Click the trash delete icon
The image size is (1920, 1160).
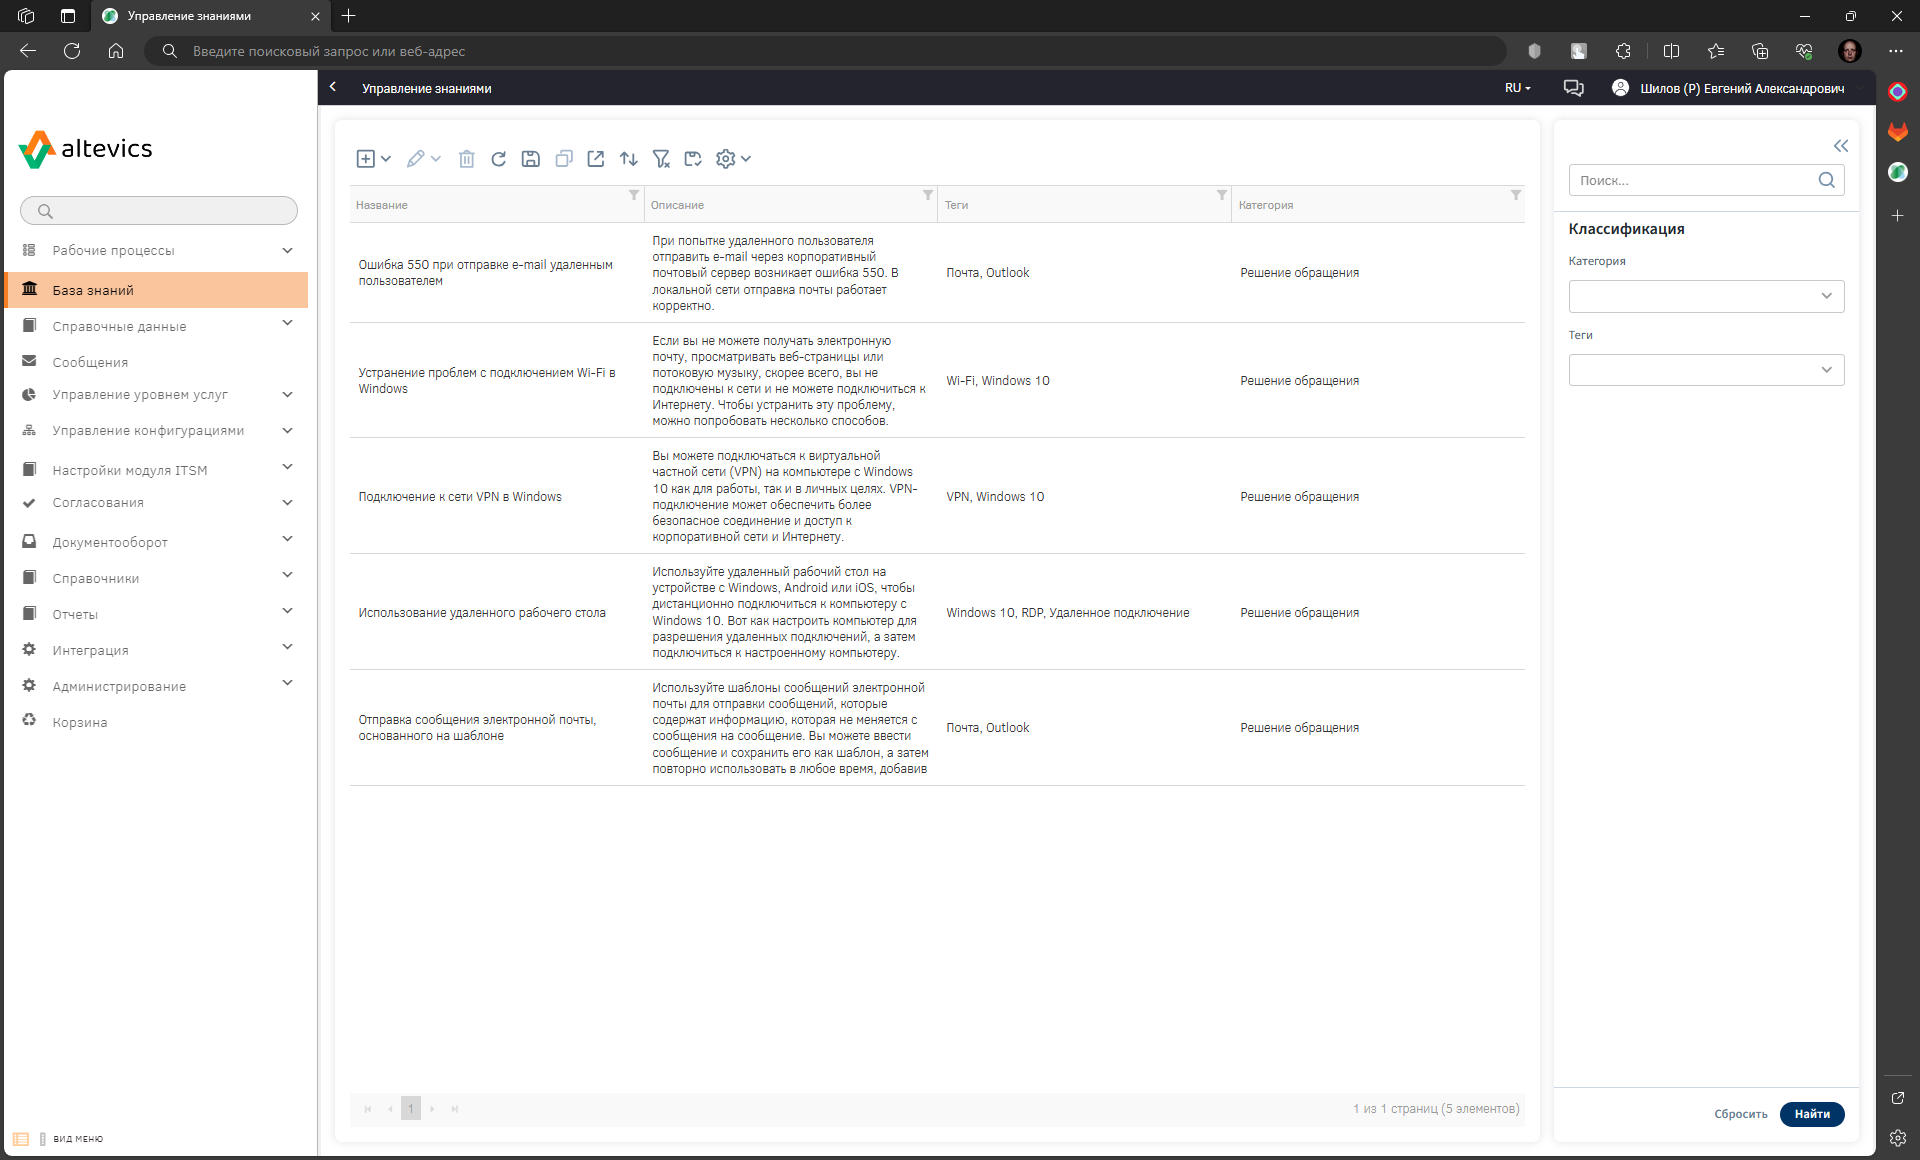pos(467,159)
